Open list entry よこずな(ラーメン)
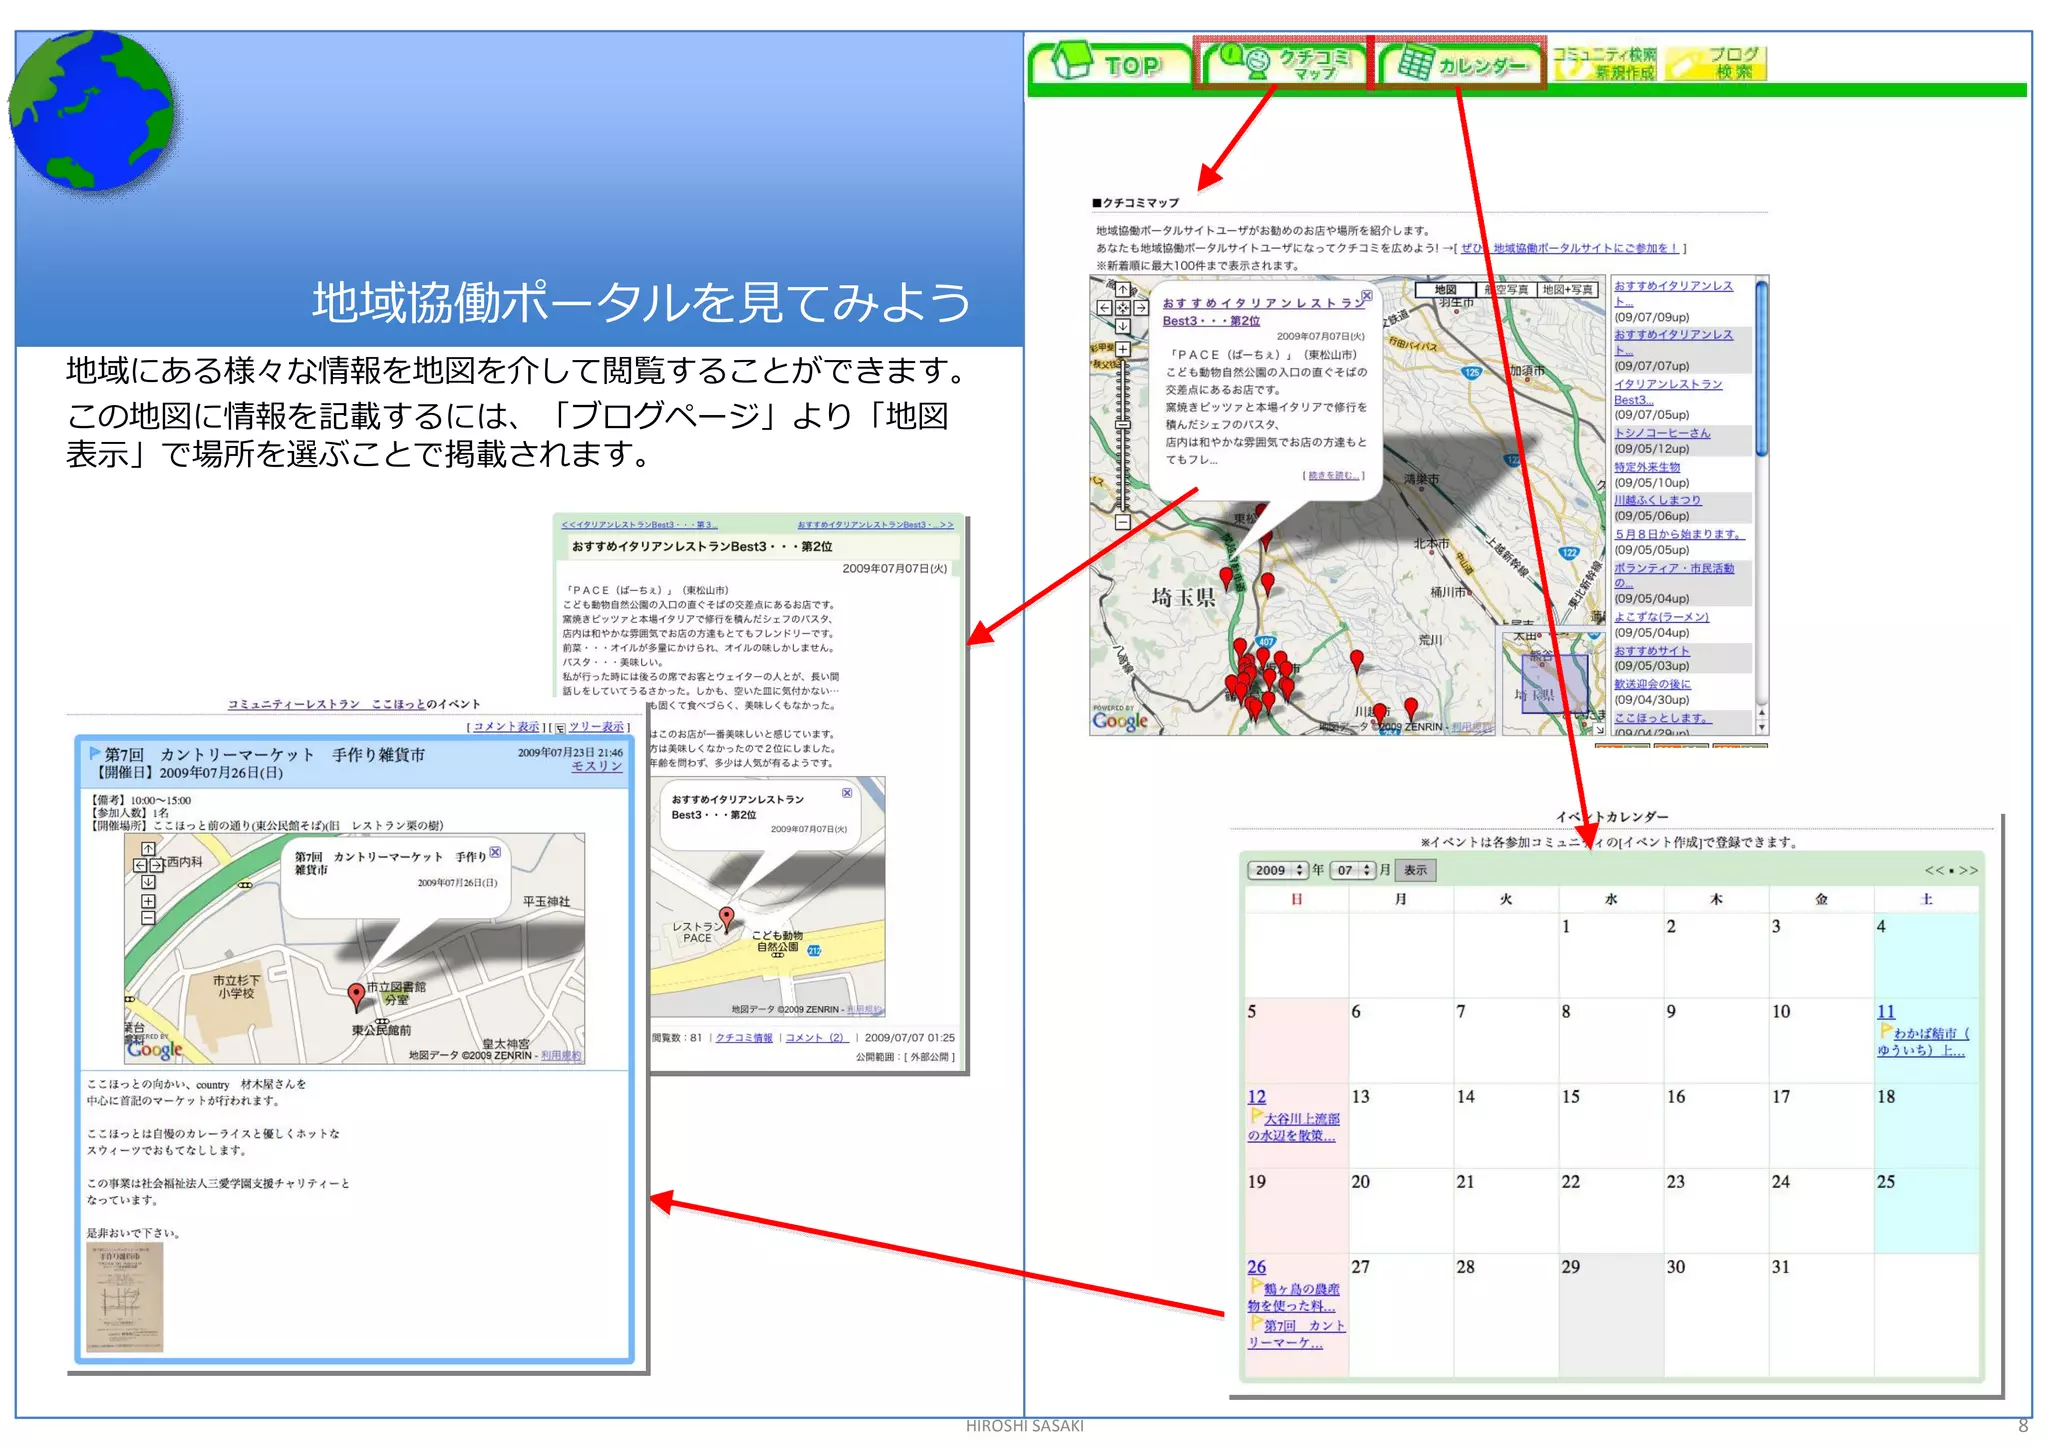 coord(1661,617)
